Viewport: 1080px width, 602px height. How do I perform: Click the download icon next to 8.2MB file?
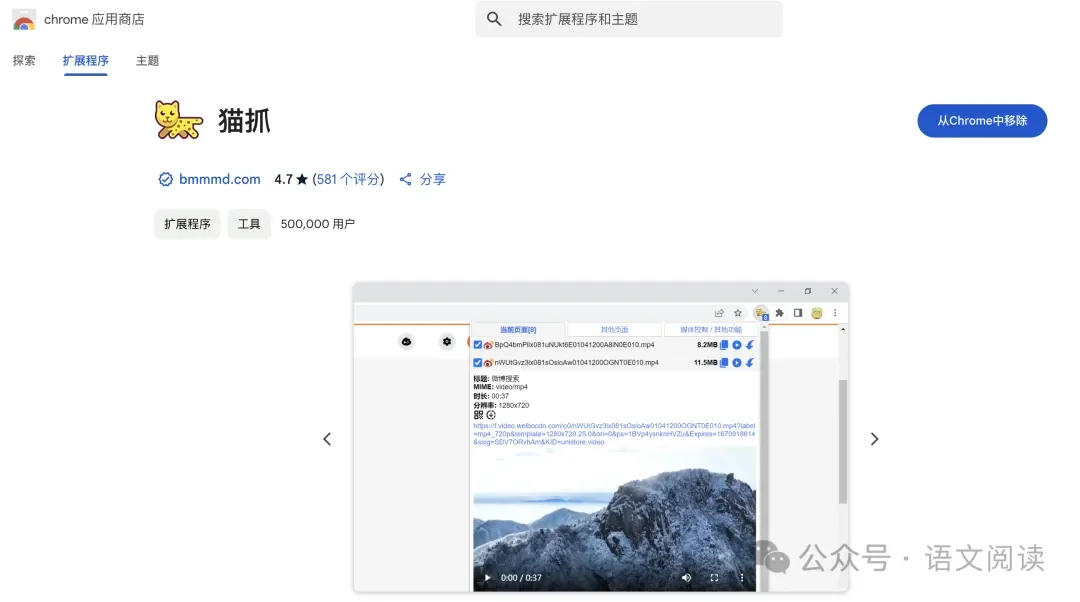(x=749, y=345)
